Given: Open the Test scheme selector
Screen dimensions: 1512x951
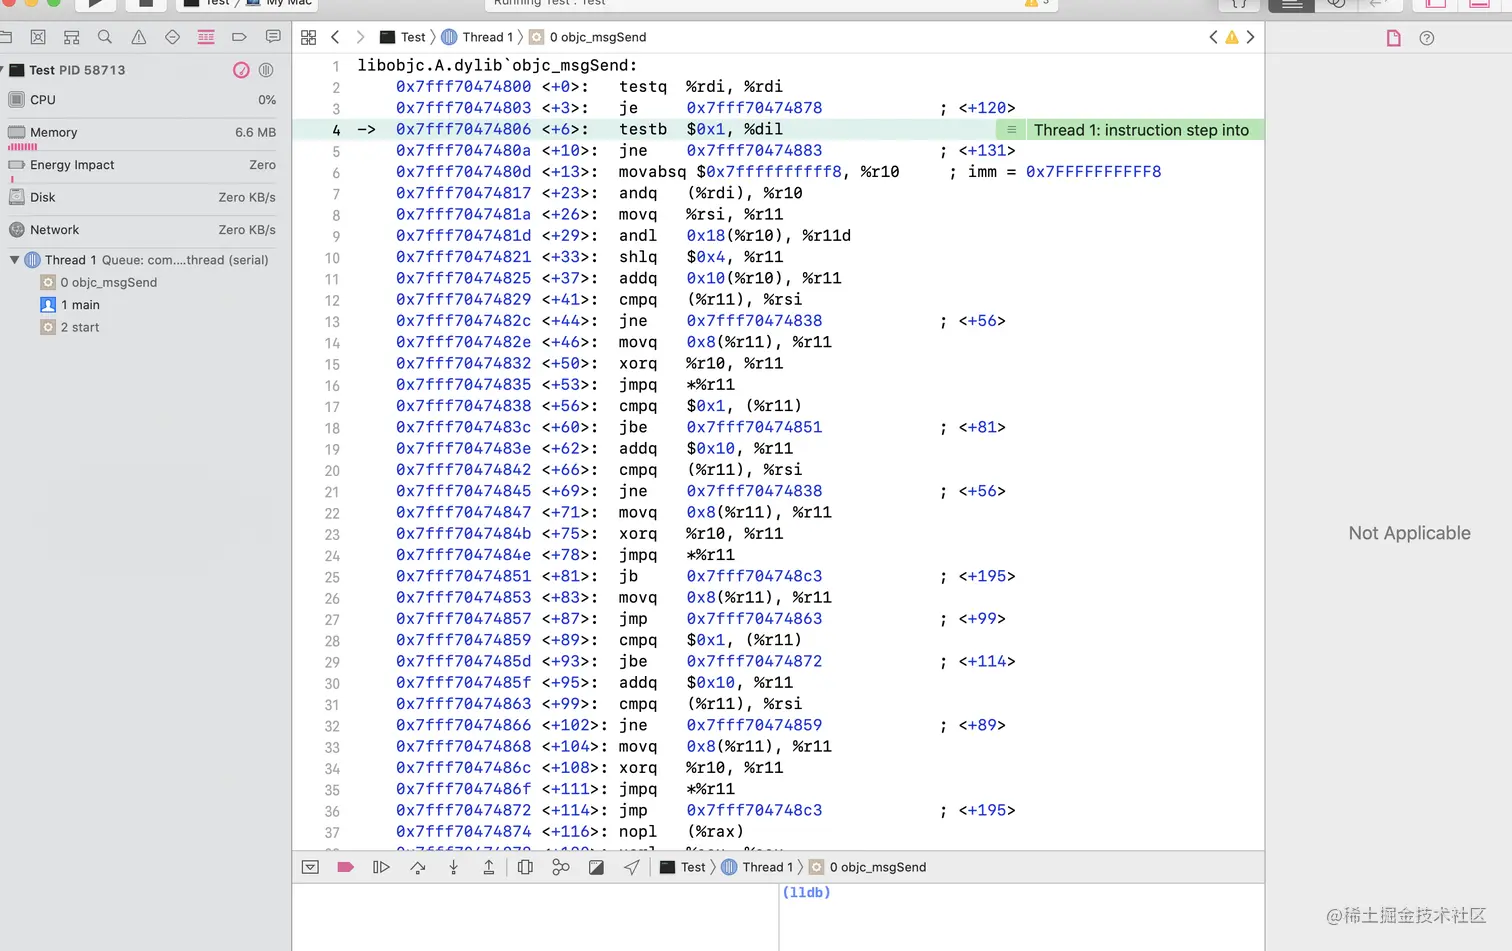Looking at the screenshot, I should click(x=206, y=3).
